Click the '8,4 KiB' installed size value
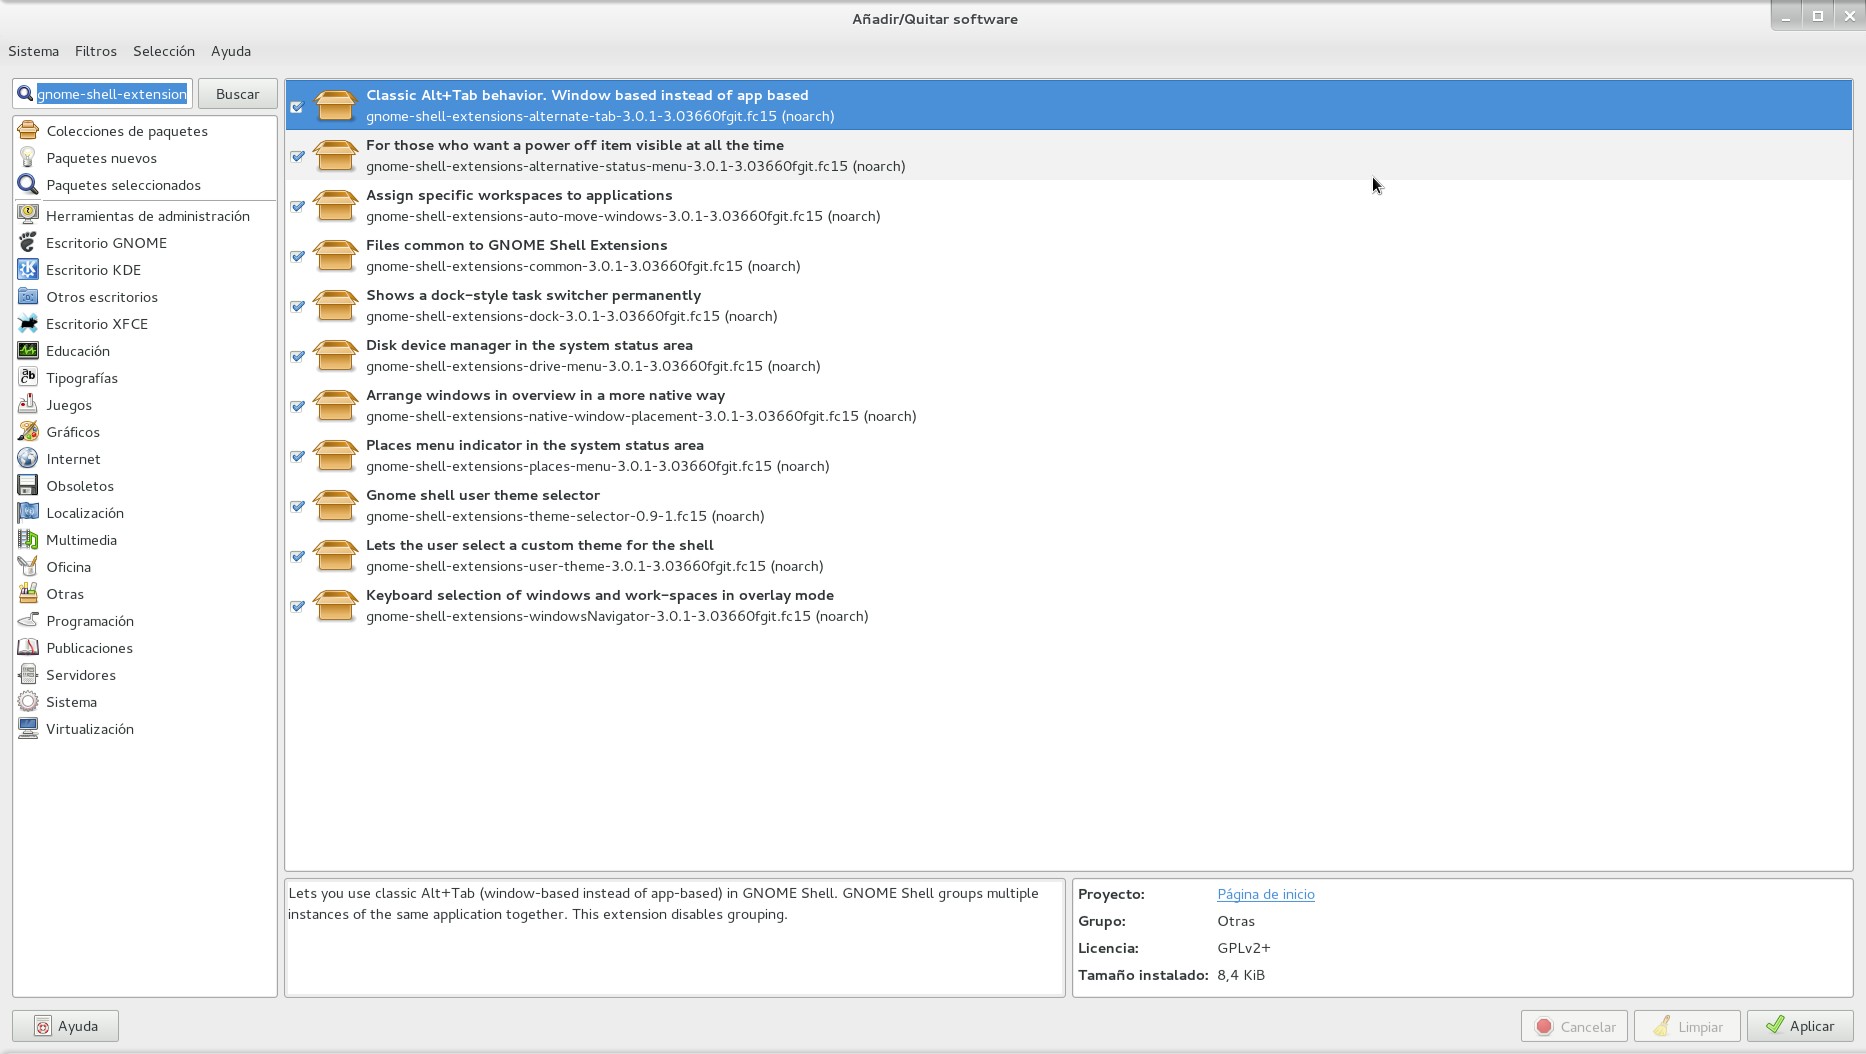The width and height of the screenshot is (1866, 1054). point(1241,975)
